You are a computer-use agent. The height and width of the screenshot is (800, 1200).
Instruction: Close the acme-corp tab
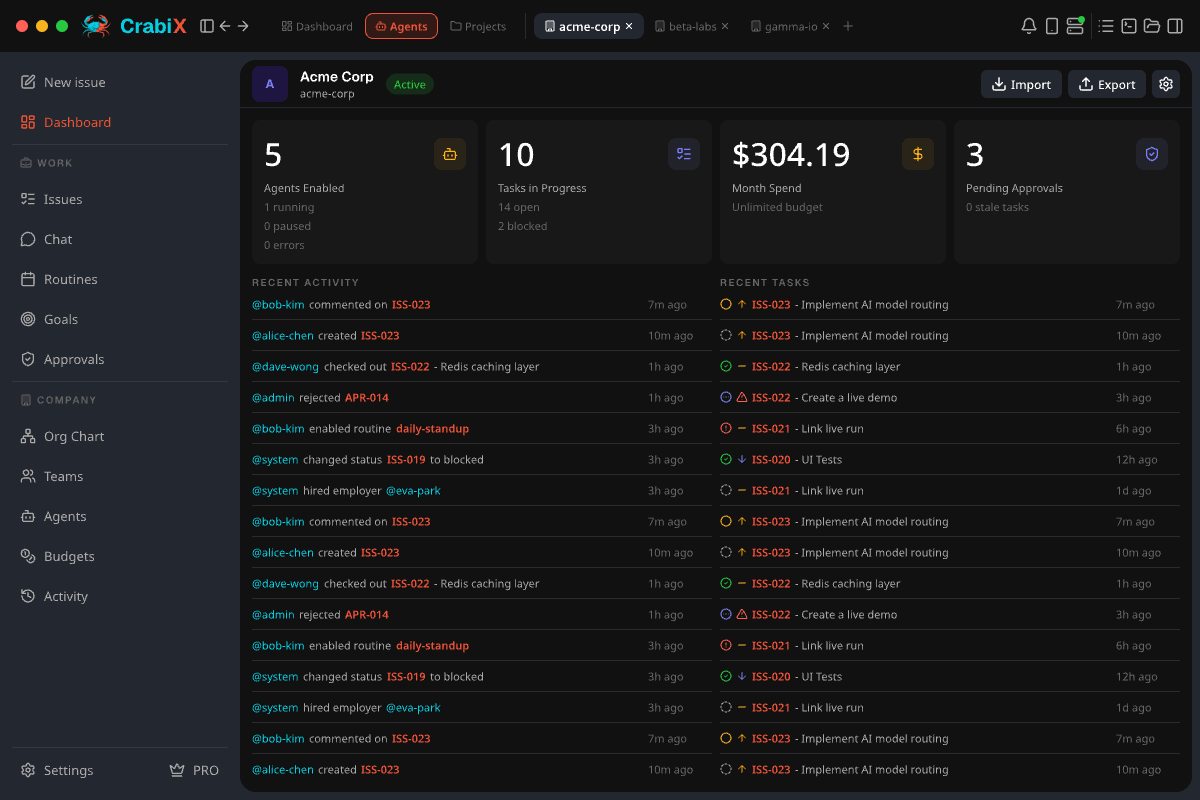tap(629, 26)
